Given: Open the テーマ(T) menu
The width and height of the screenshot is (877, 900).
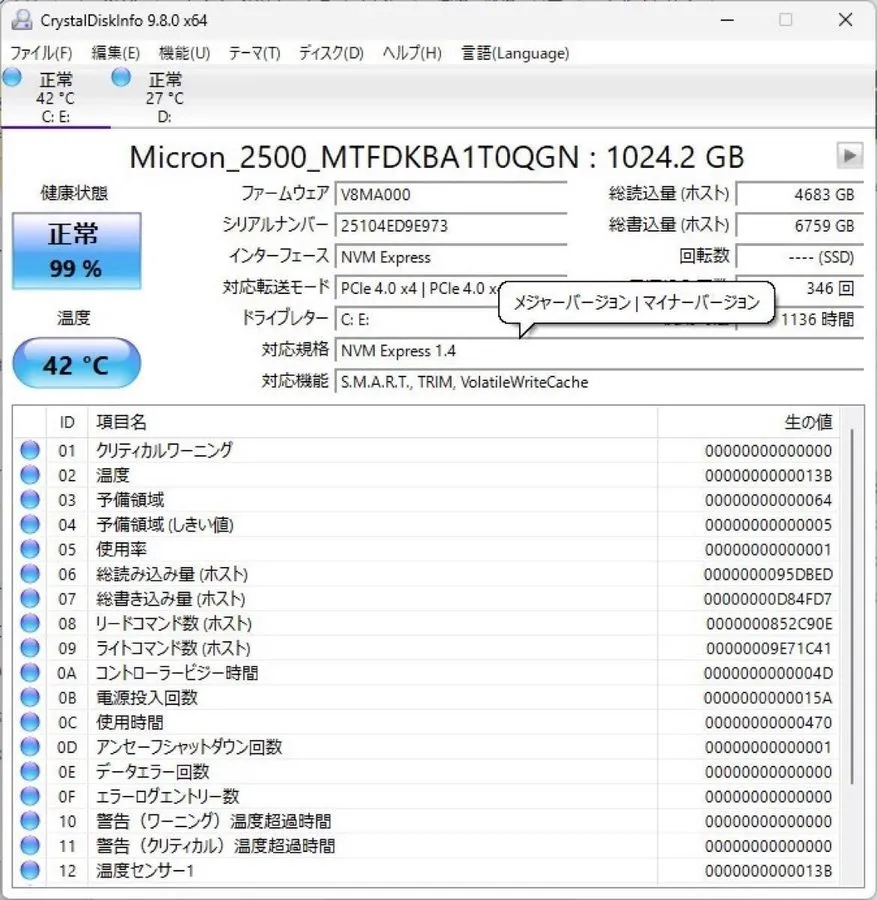Looking at the screenshot, I should tap(254, 53).
